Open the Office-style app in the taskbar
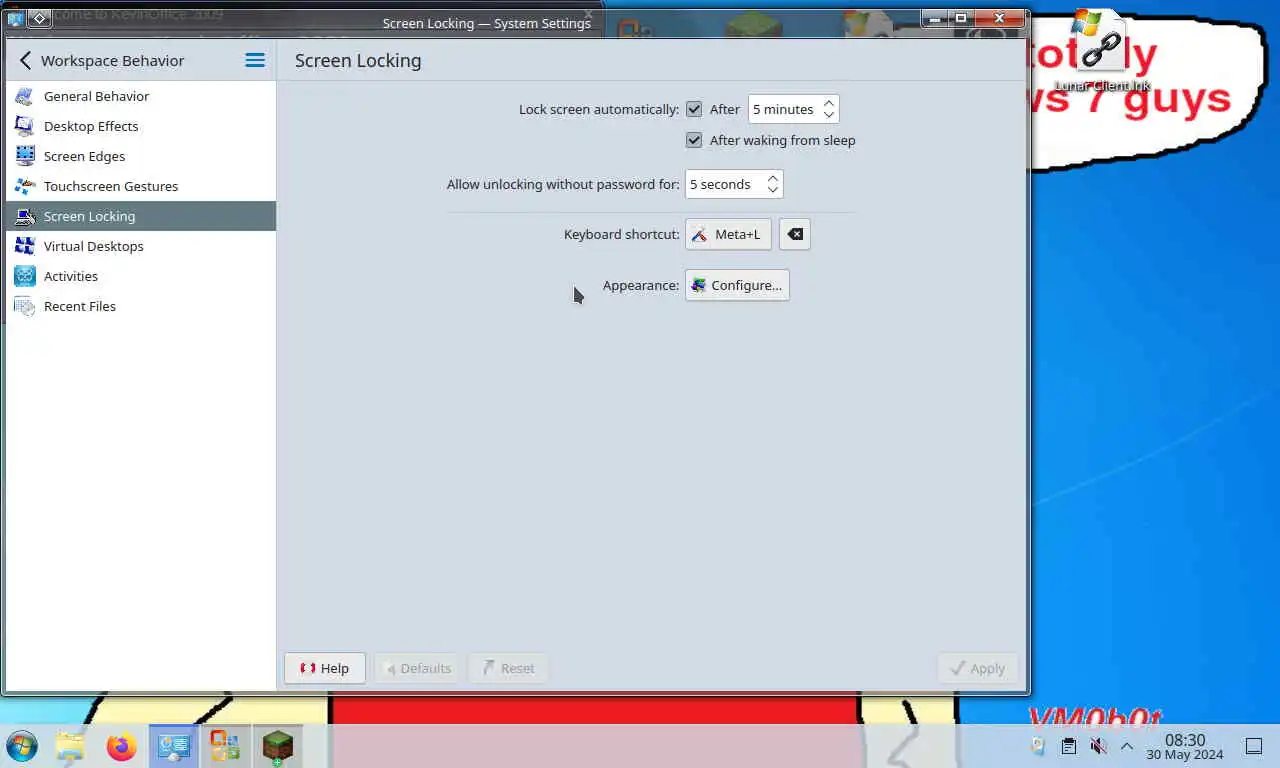This screenshot has width=1280, height=768. pyautogui.click(x=225, y=746)
